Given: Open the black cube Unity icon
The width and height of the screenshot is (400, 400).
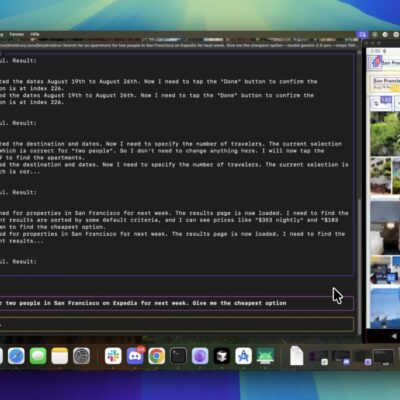Looking at the screenshot, I should [222, 356].
